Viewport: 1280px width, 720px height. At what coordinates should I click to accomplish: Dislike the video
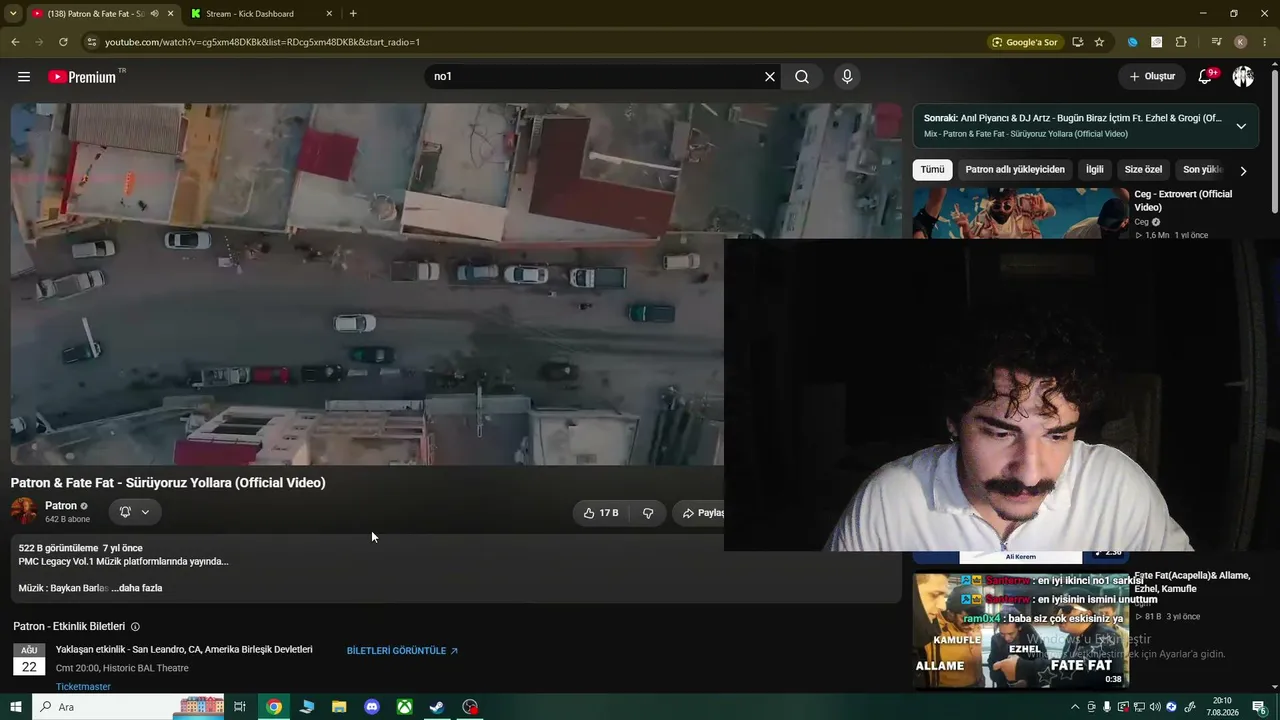click(x=648, y=513)
